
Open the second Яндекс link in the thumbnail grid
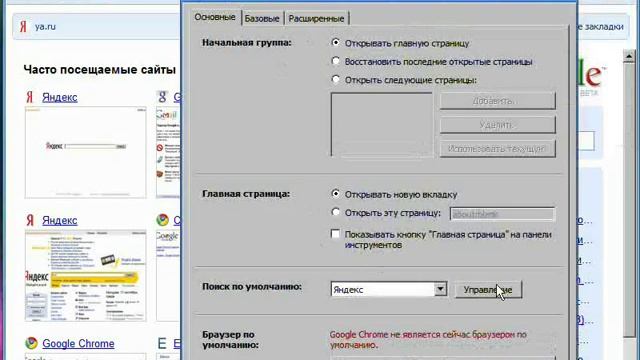pos(60,221)
